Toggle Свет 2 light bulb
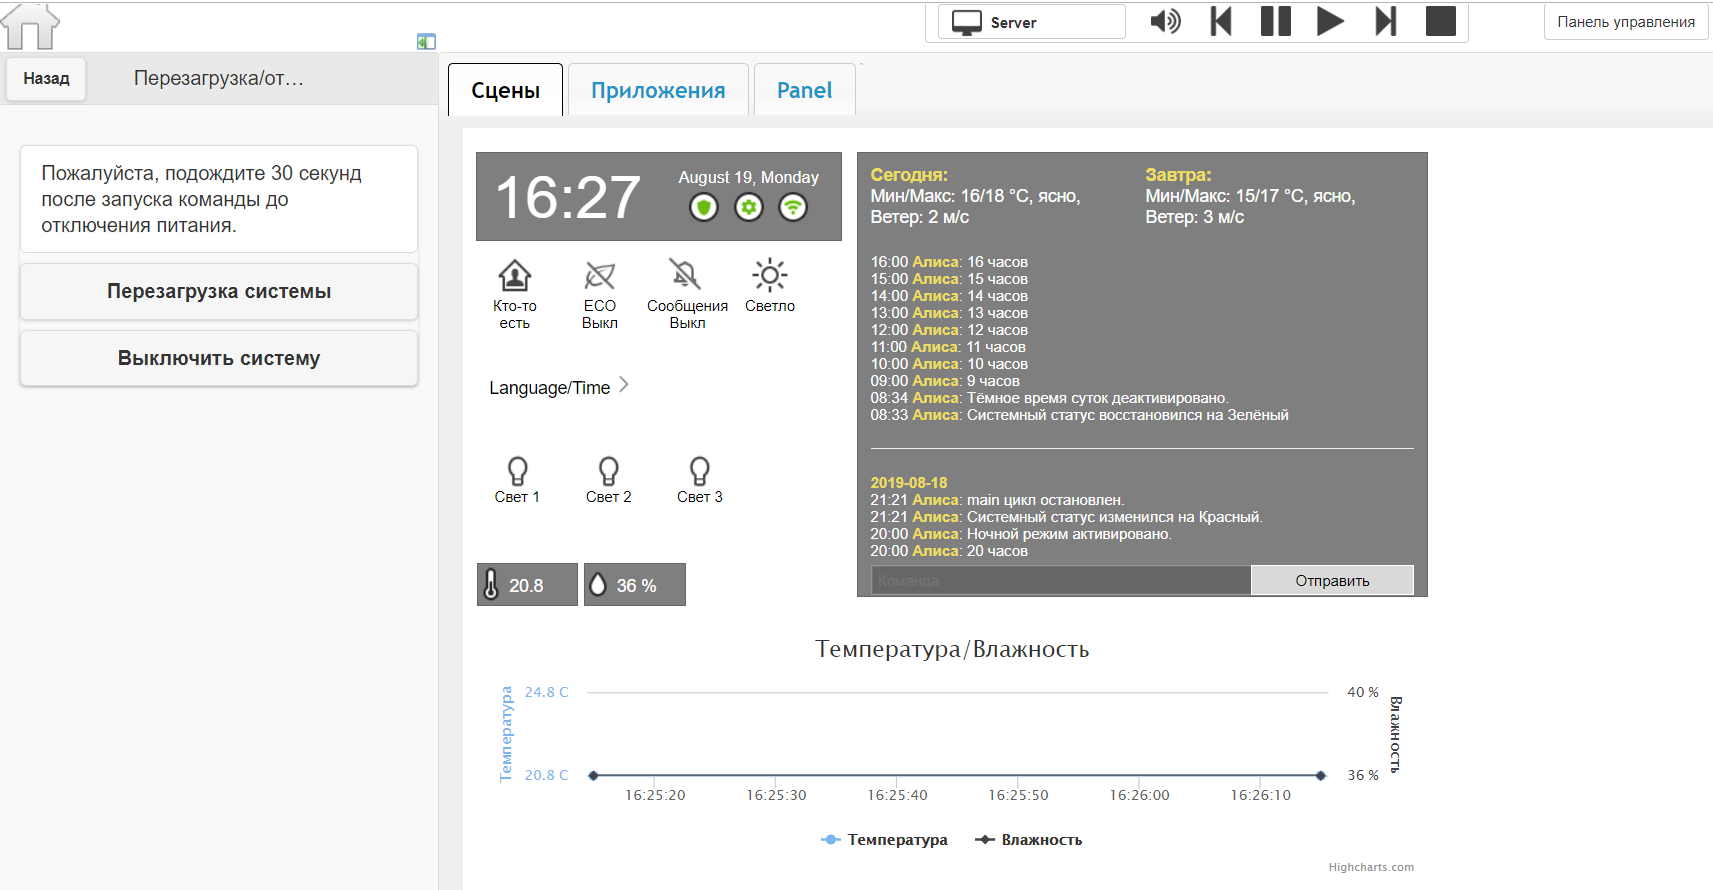The width and height of the screenshot is (1713, 890). tap(608, 470)
